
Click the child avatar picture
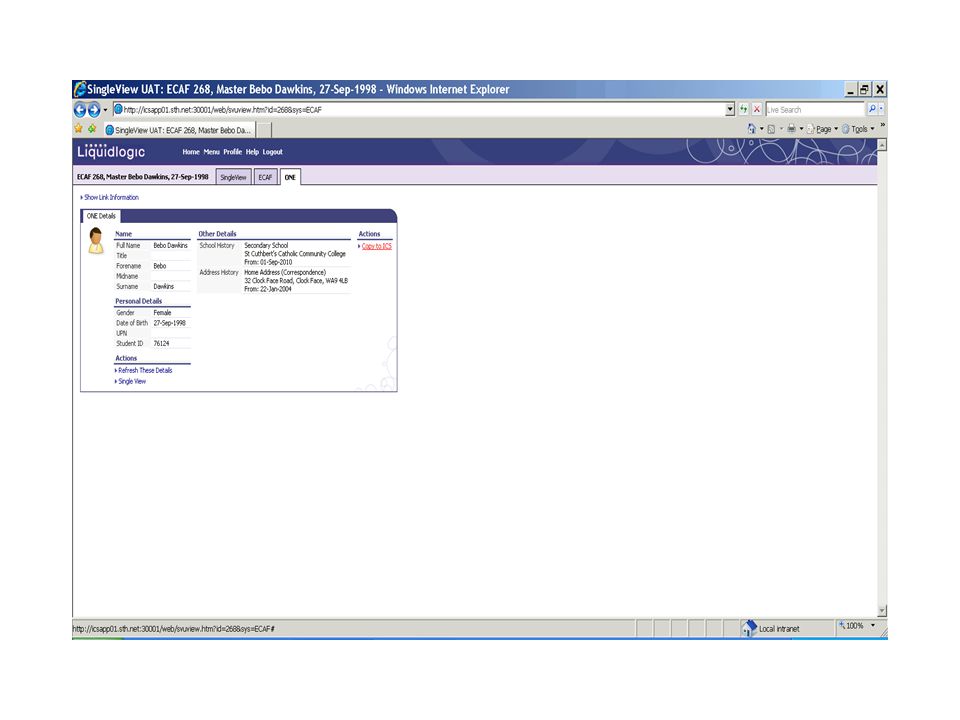coord(96,241)
